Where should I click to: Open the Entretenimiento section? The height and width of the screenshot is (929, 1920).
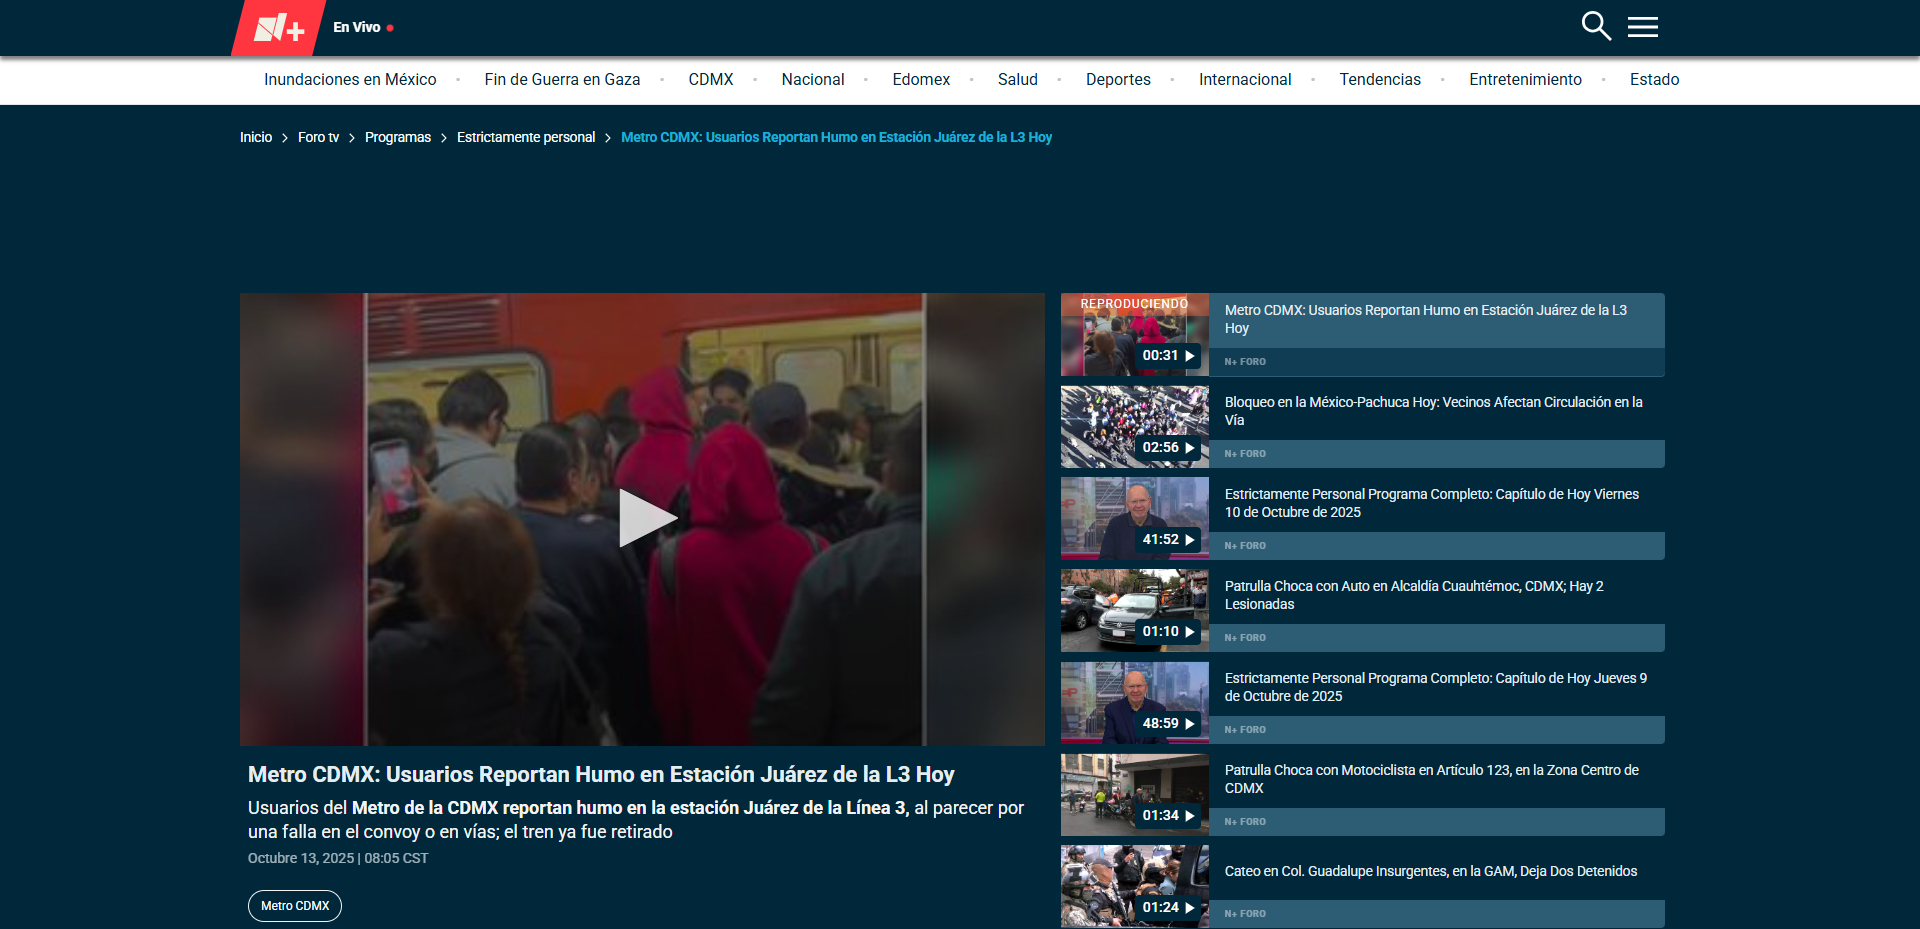click(x=1525, y=80)
